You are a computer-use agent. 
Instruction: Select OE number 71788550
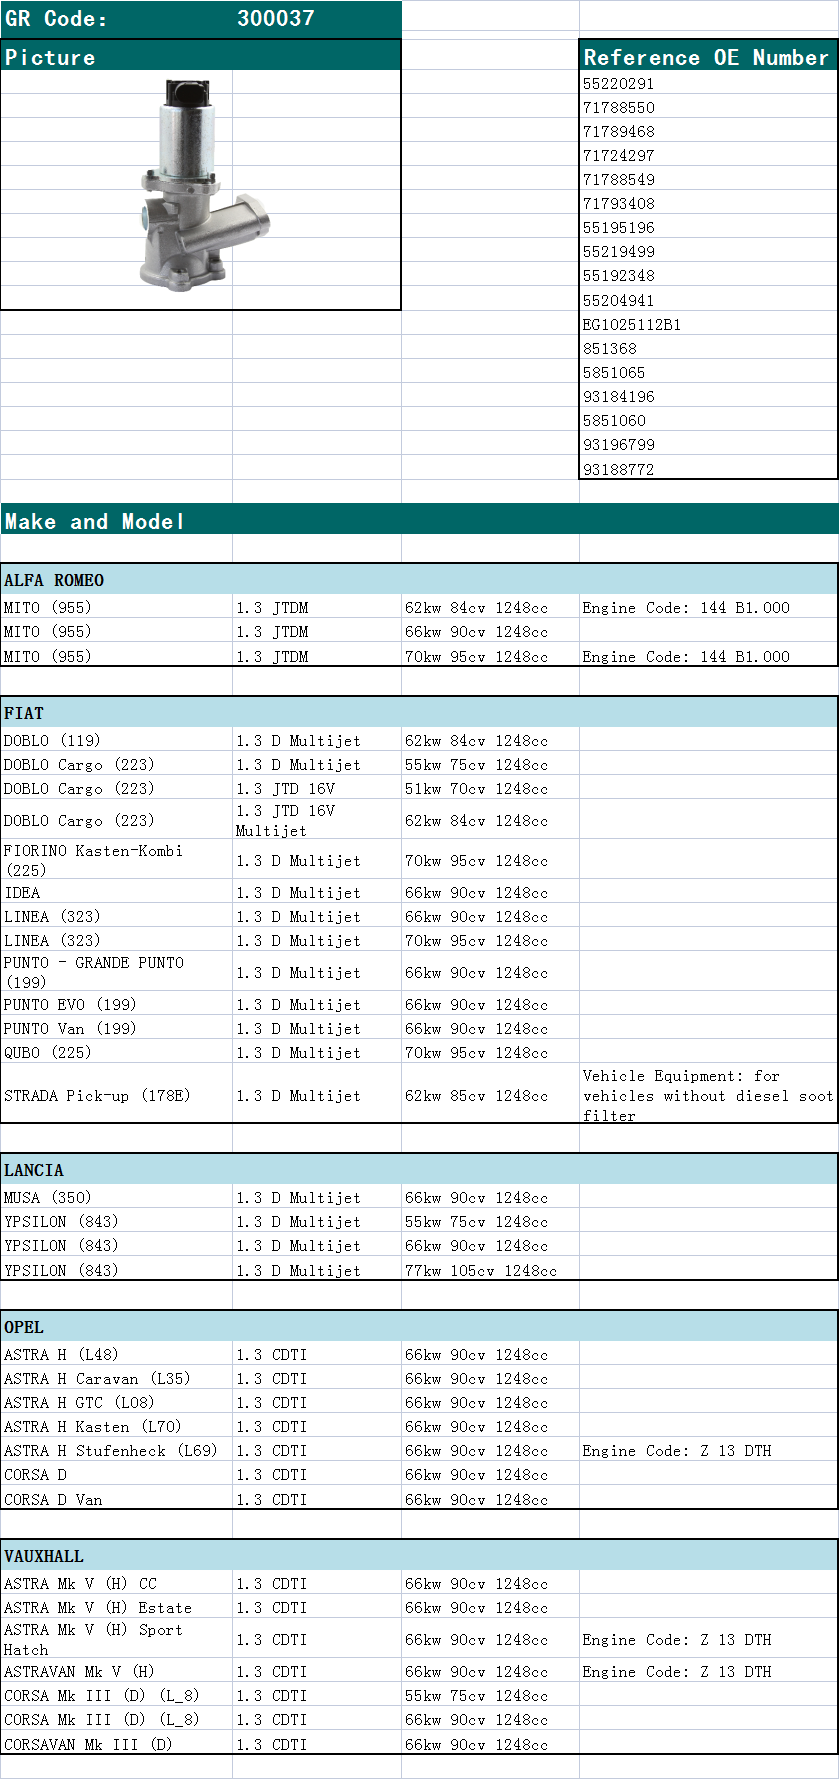pyautogui.click(x=708, y=107)
